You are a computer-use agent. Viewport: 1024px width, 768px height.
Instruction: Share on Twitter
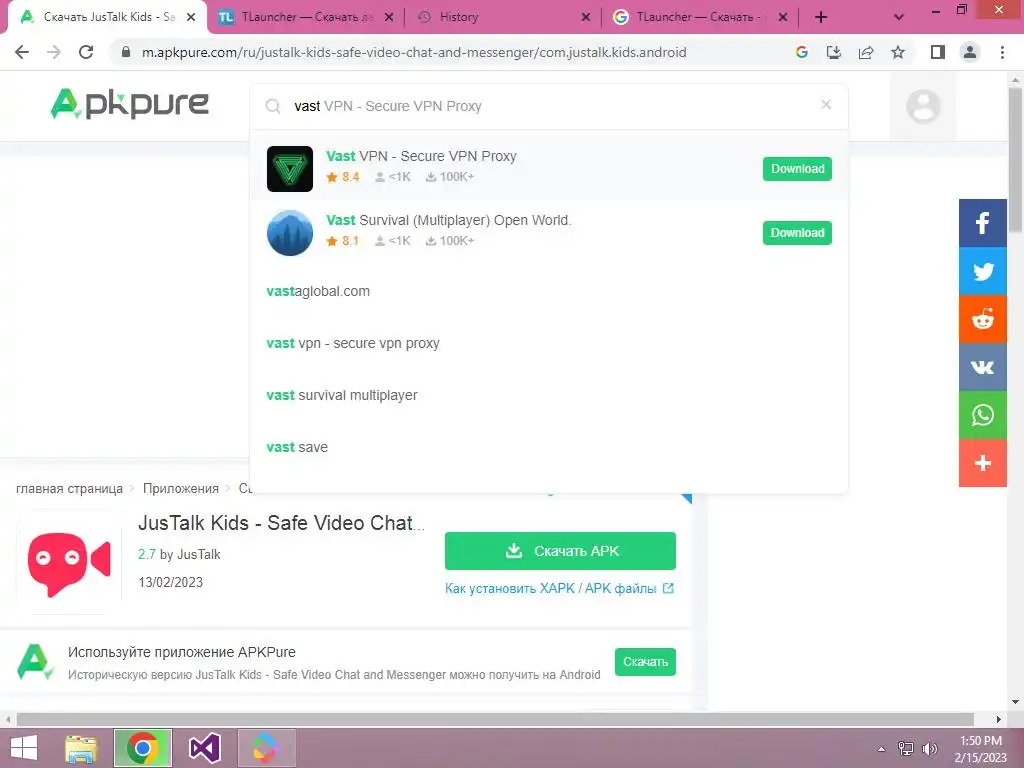(x=982, y=271)
